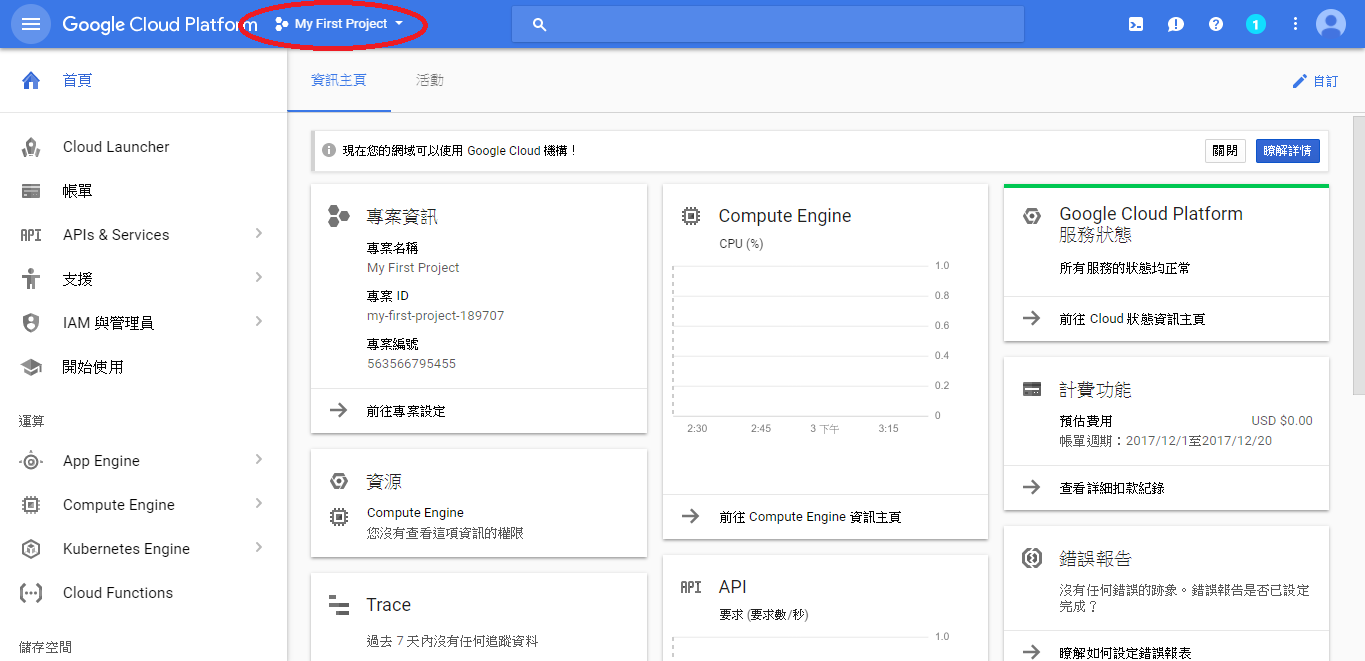1365x661 pixels.
Task: Open the feedback speech bubble icon
Action: click(1176, 24)
